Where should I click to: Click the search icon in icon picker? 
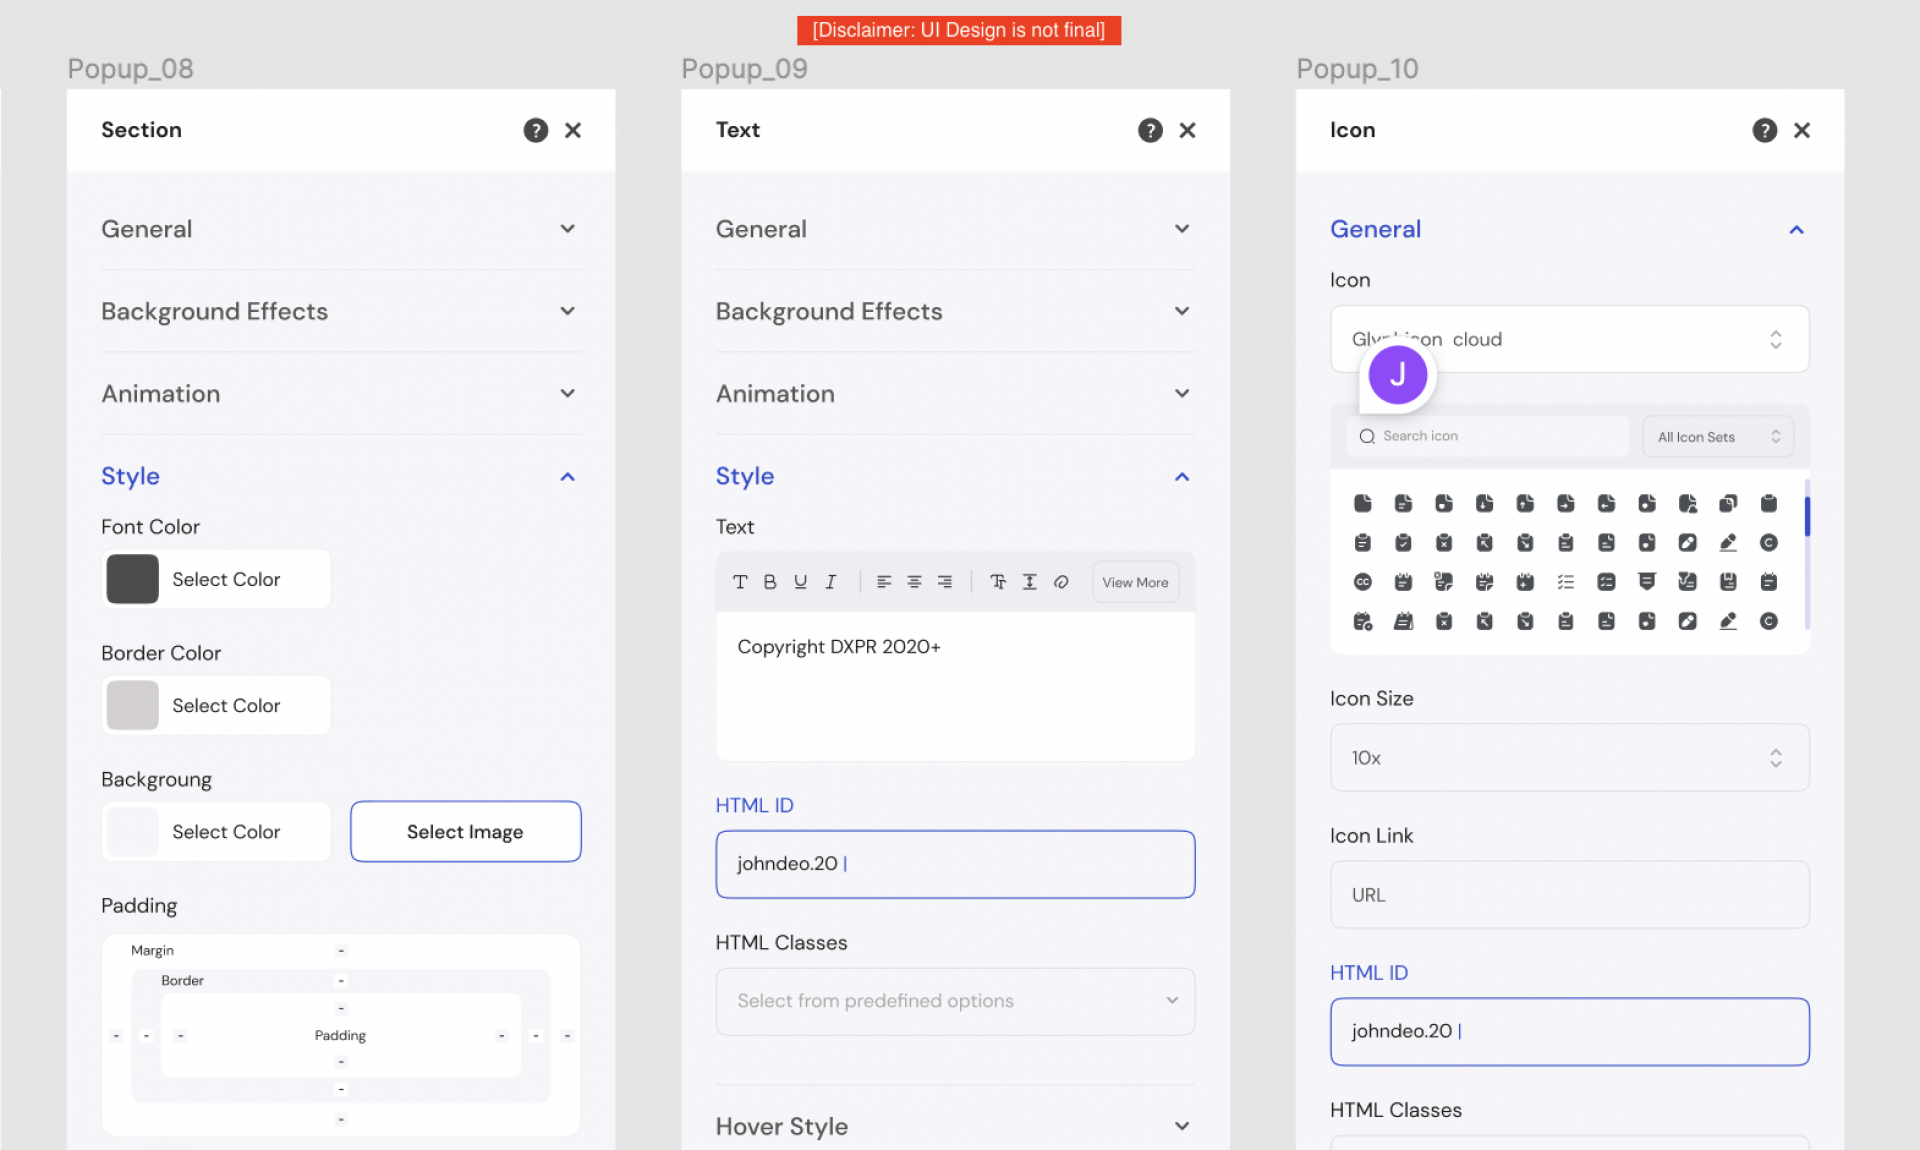[1367, 436]
